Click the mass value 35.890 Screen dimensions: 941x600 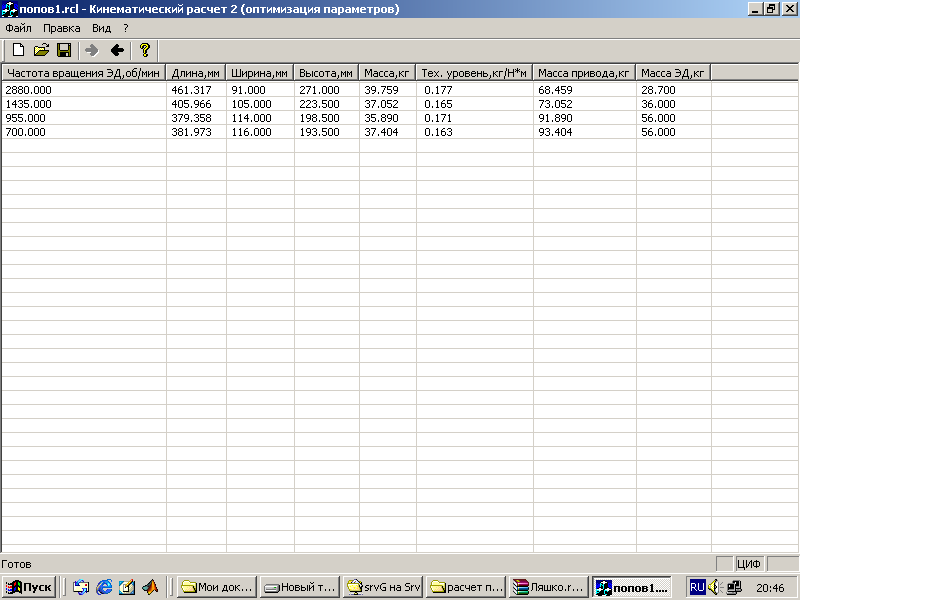381,118
